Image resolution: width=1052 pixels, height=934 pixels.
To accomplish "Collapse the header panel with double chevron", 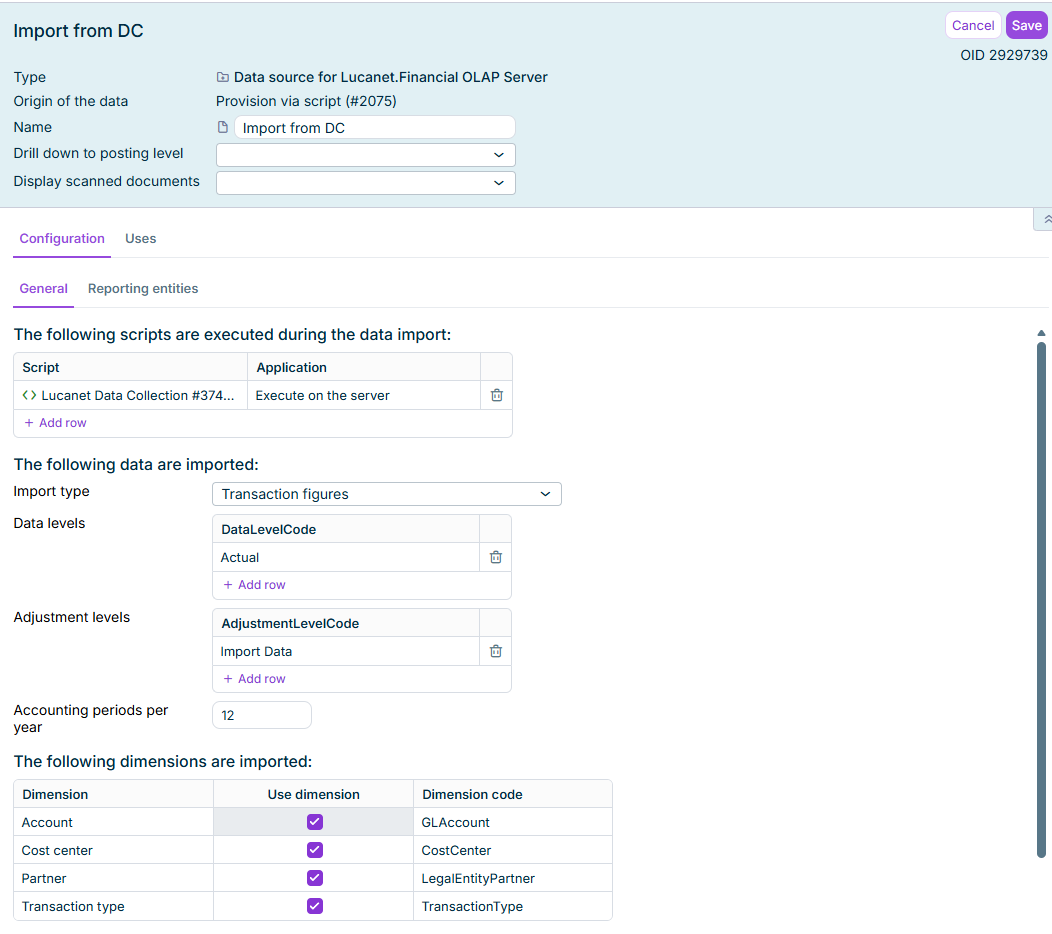I will click(x=1046, y=219).
